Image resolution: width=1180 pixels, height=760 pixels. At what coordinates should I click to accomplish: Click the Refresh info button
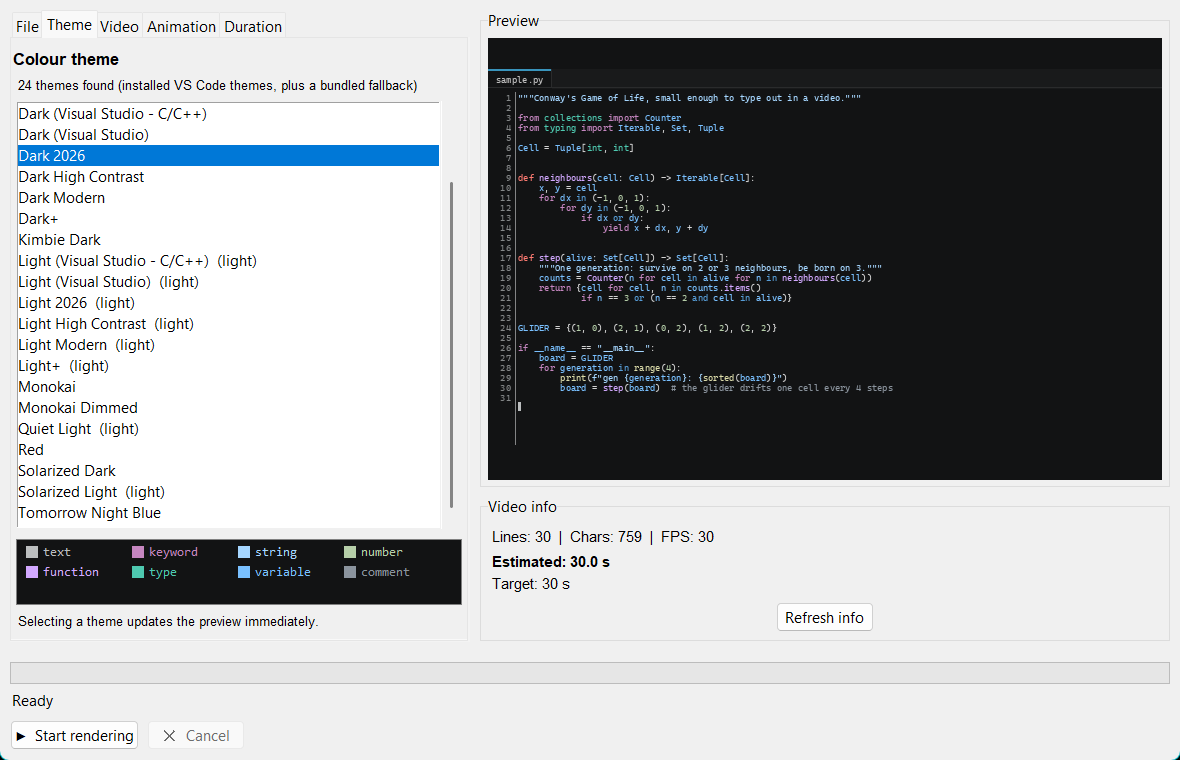click(x=824, y=617)
